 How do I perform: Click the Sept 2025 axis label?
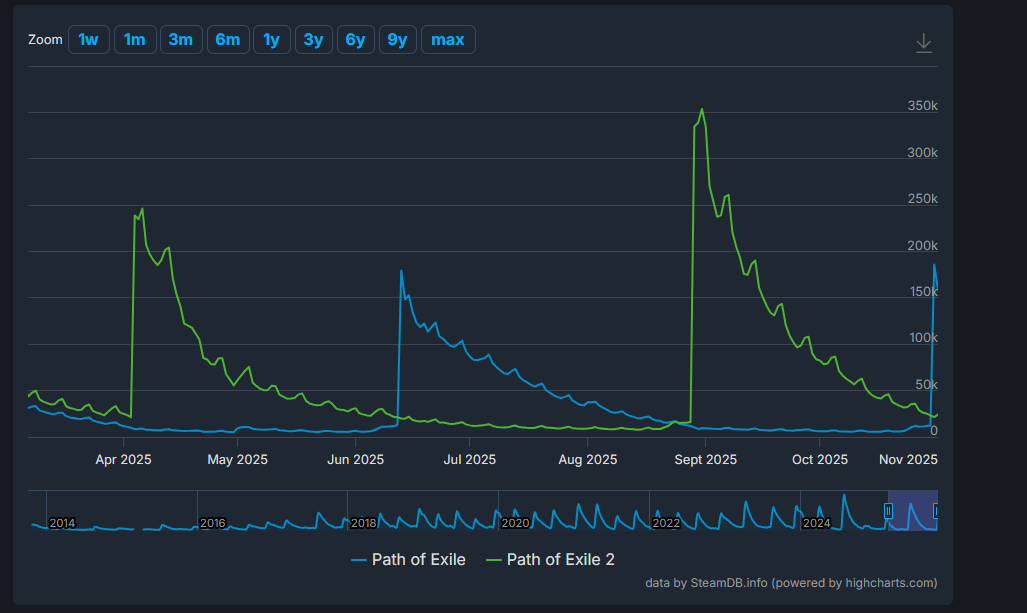pos(705,460)
